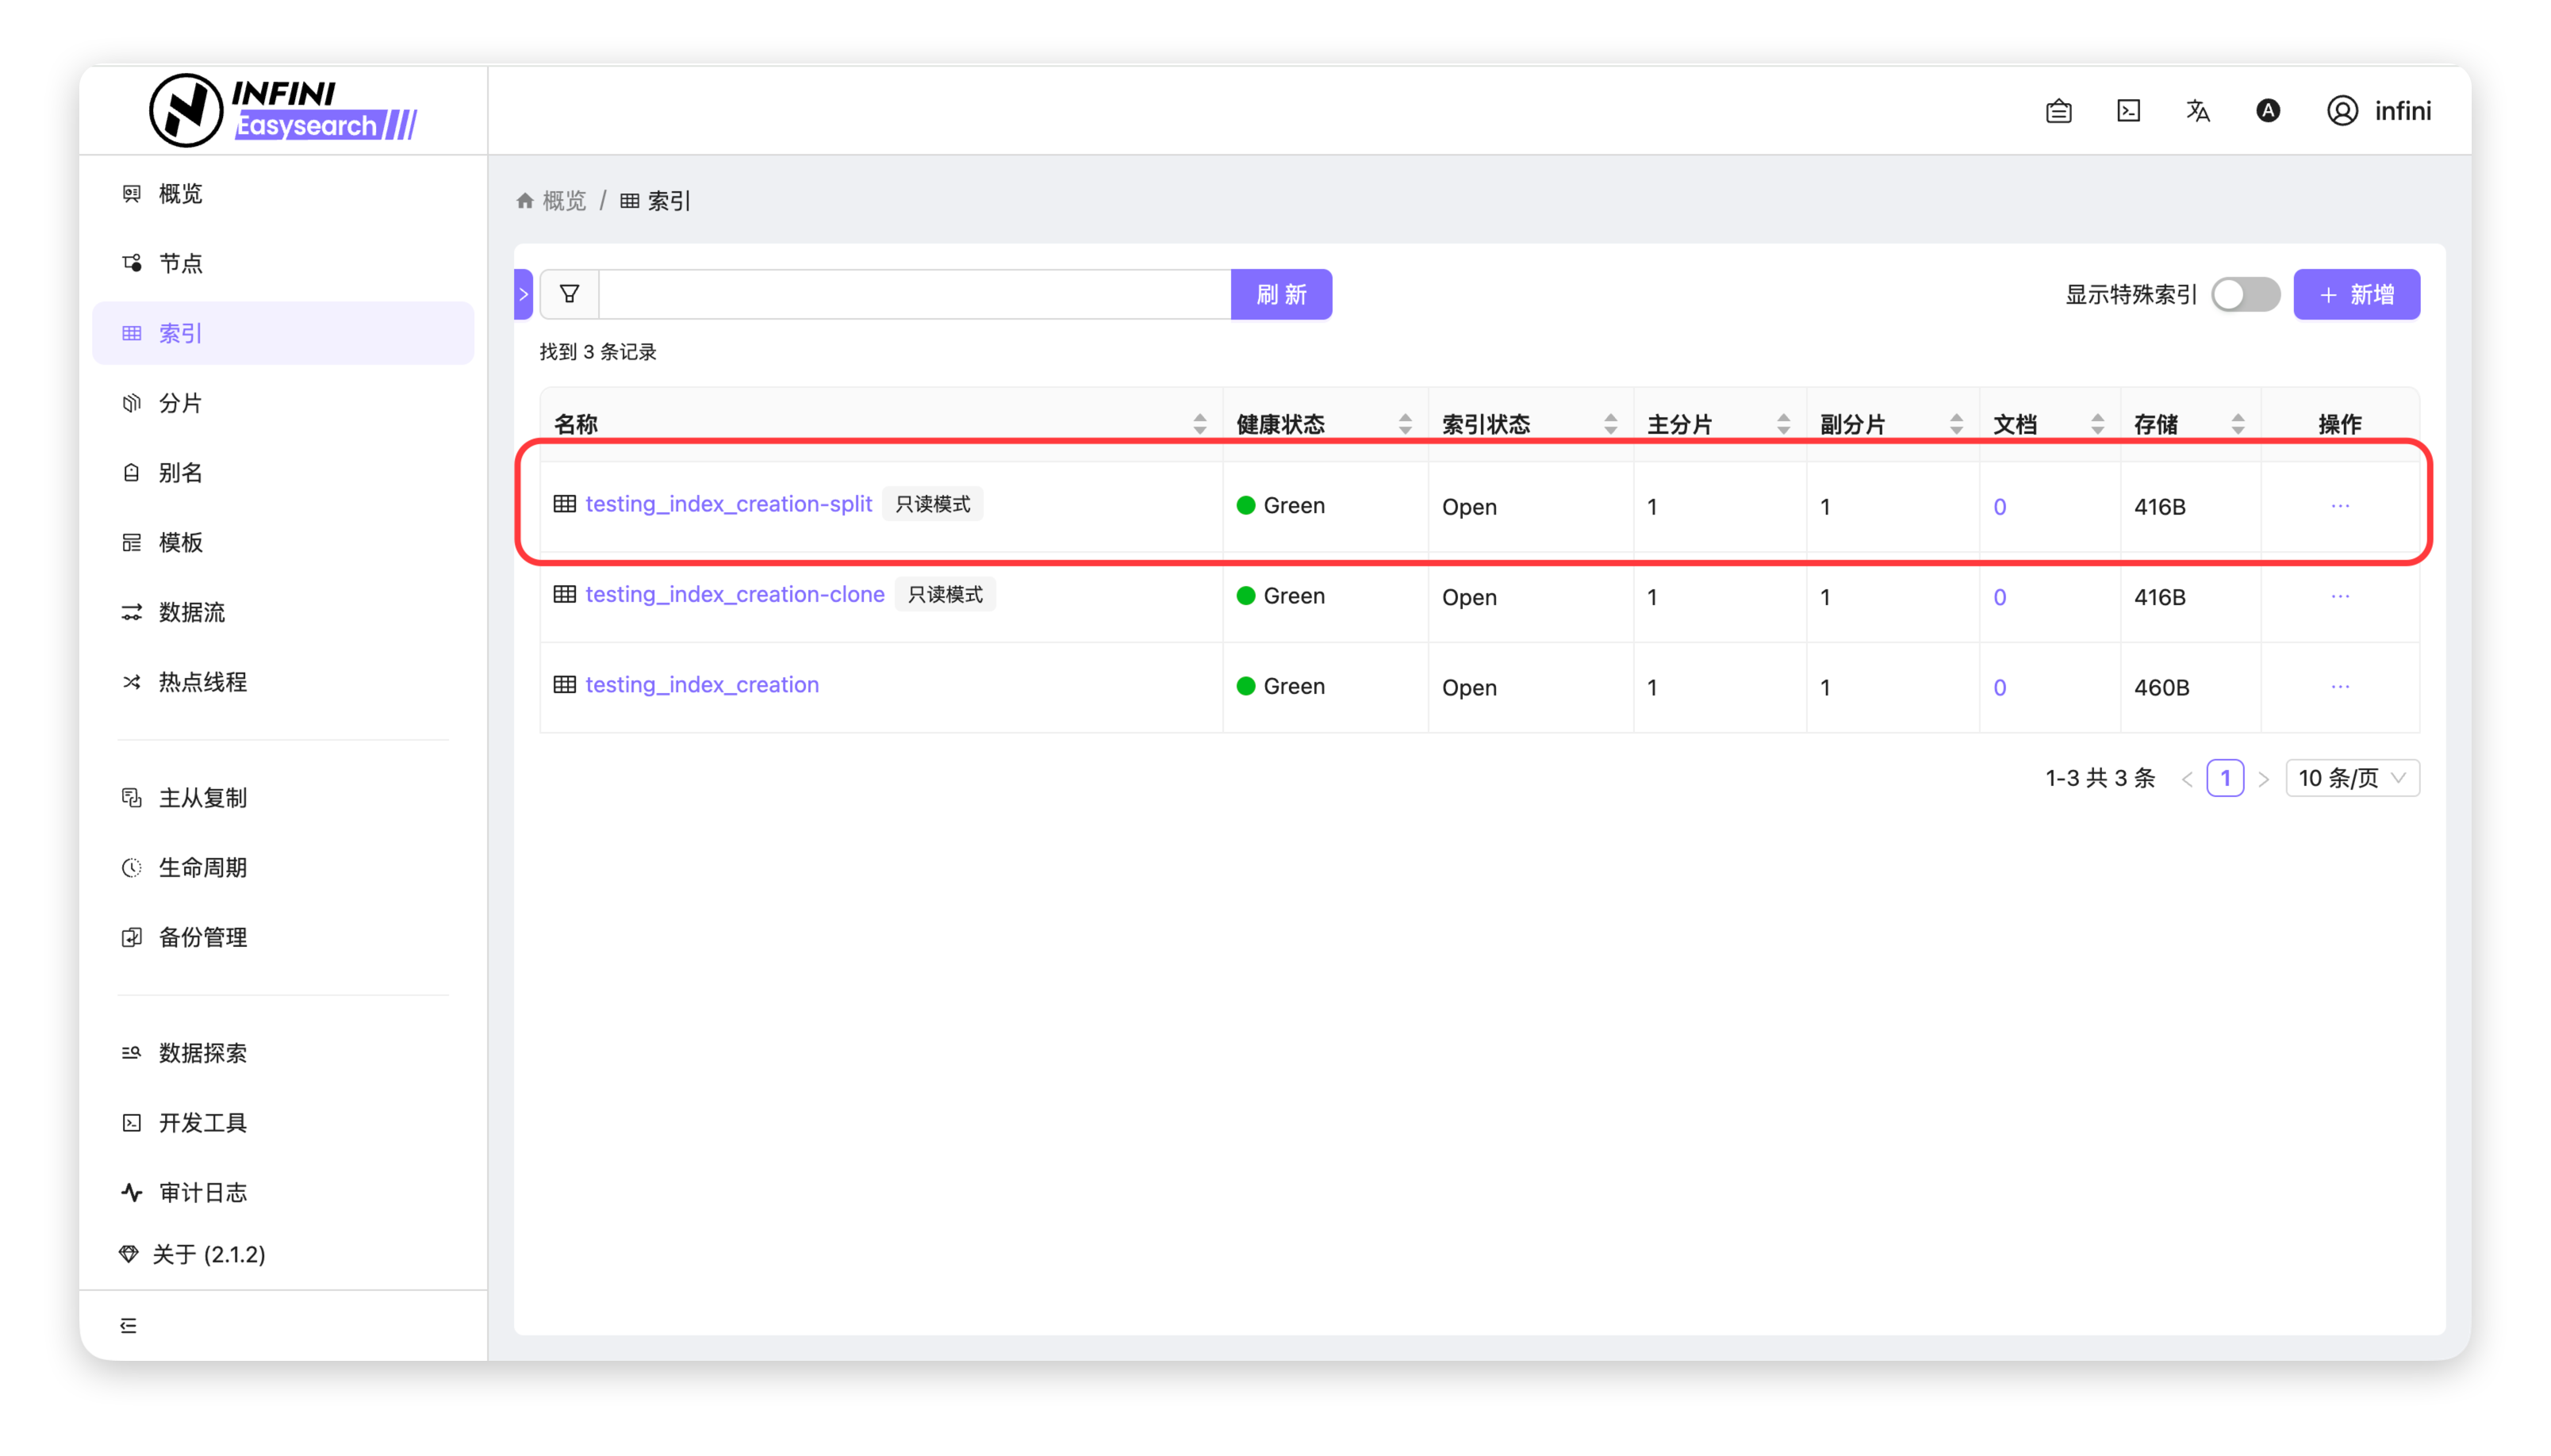Viewport: 2551px width, 1456px height.
Task: Click the dark theme 'A' icon
Action: tap(2267, 111)
